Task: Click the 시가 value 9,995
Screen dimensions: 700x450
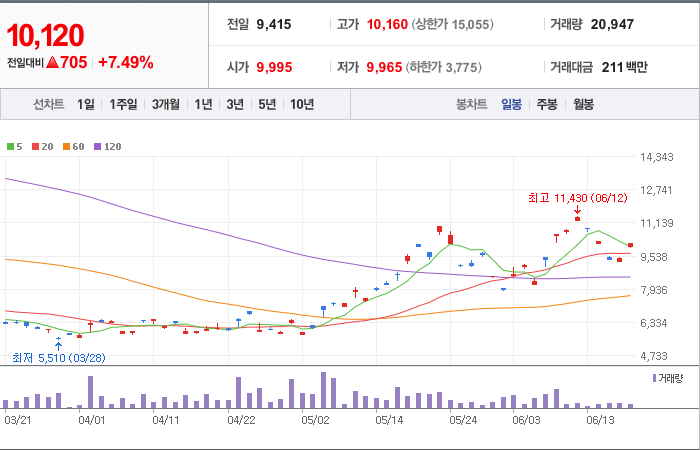Action: pos(274,67)
